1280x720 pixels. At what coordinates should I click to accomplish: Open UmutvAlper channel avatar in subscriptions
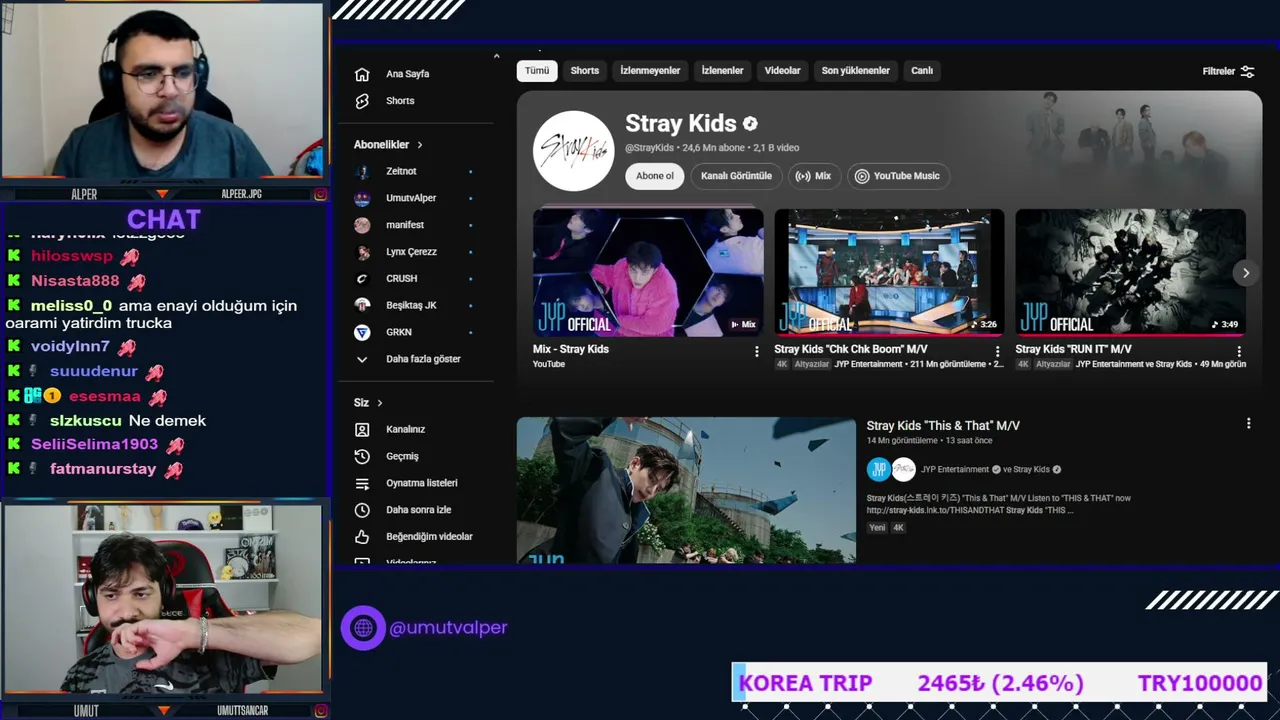(362, 198)
